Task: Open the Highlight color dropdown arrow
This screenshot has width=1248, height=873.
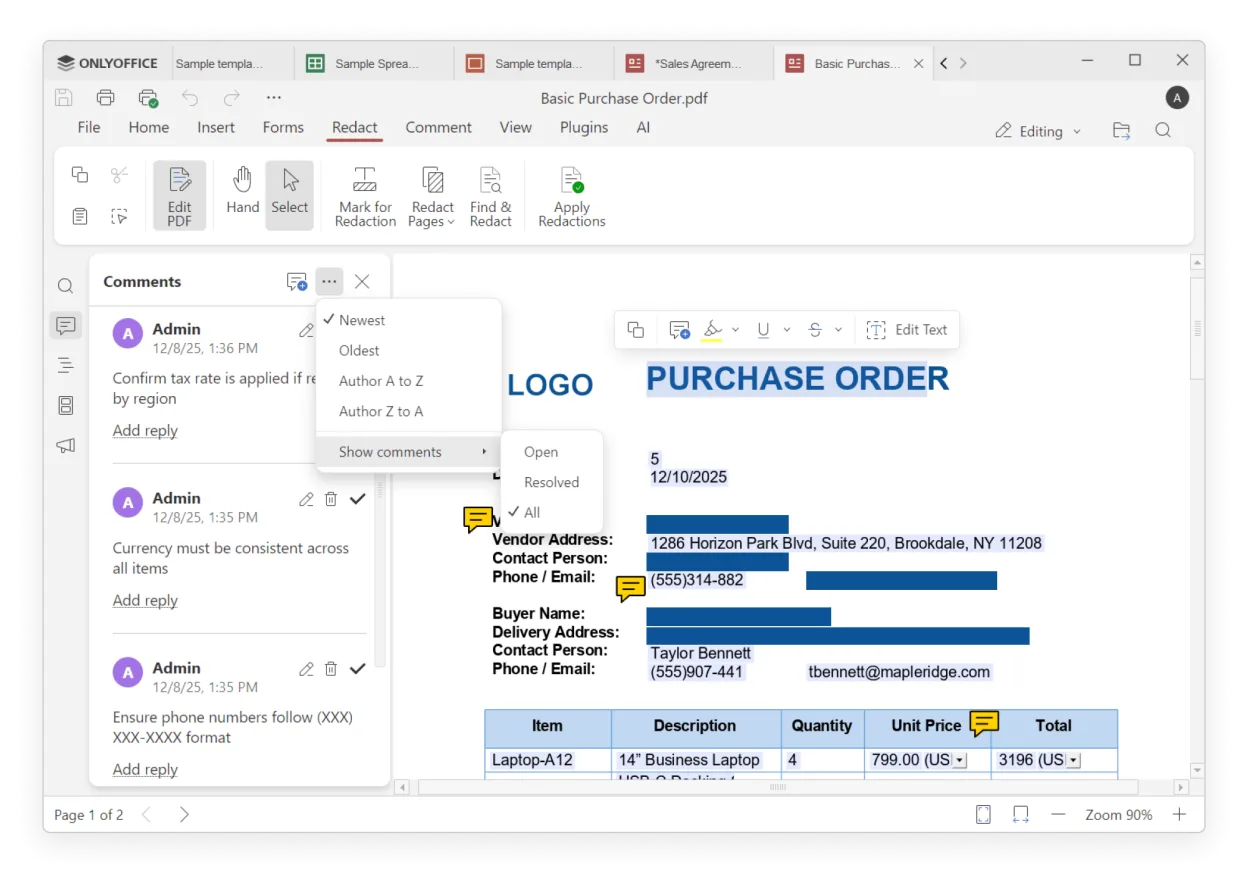Action: (736, 330)
